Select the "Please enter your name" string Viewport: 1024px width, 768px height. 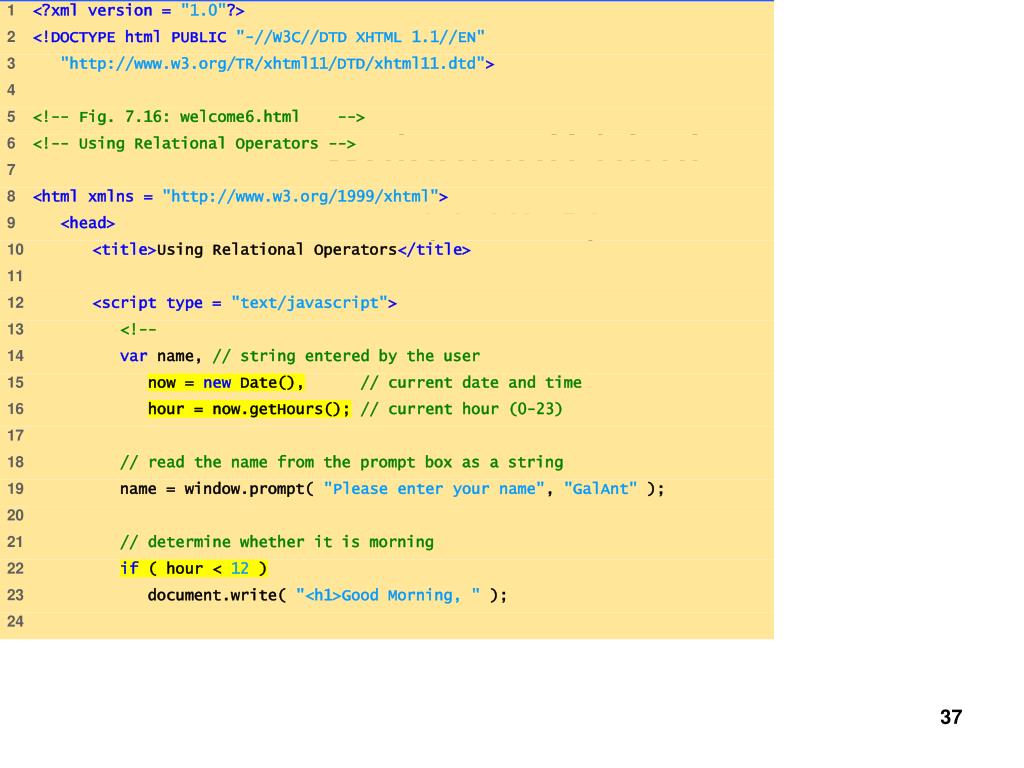pyautogui.click(x=434, y=489)
